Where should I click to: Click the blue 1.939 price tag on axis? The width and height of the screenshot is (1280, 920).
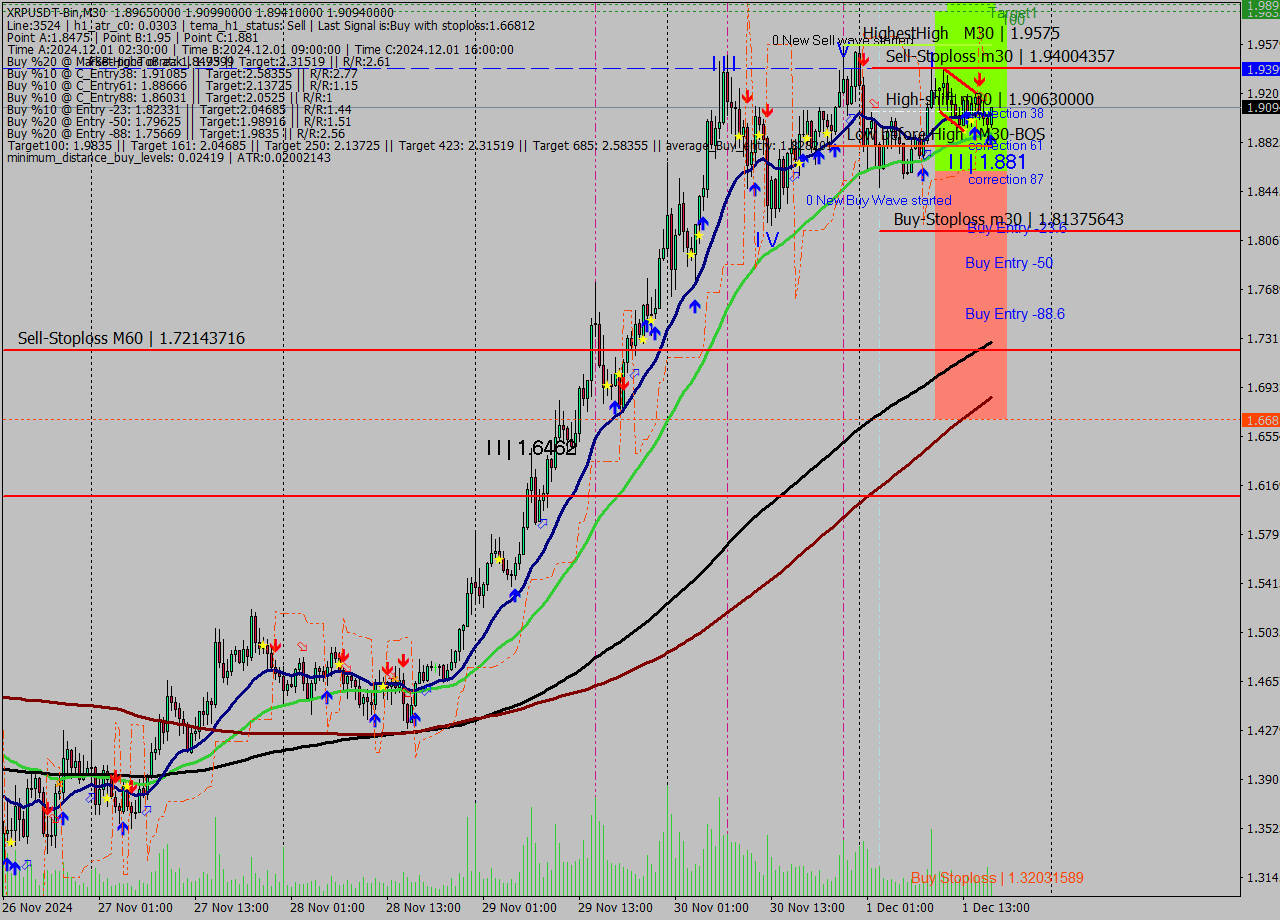[x=1260, y=69]
